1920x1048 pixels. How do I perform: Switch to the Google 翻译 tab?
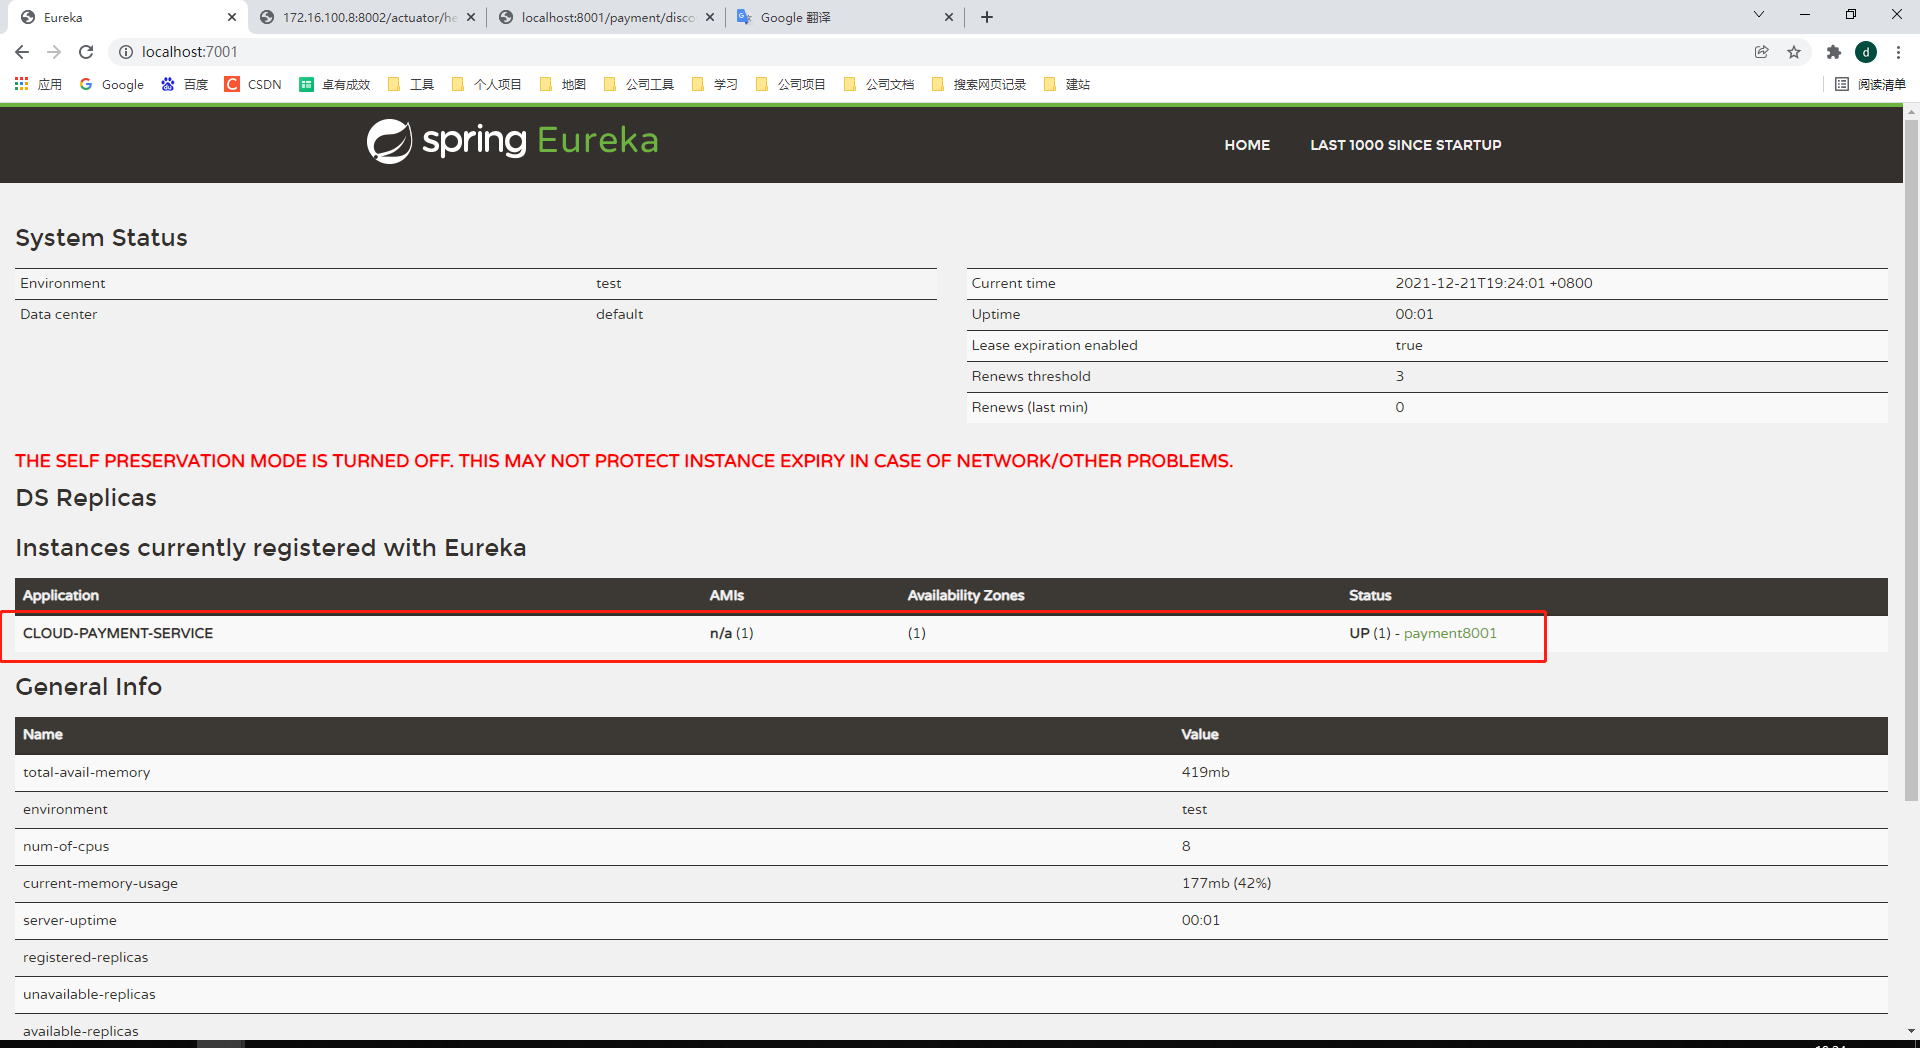[845, 17]
